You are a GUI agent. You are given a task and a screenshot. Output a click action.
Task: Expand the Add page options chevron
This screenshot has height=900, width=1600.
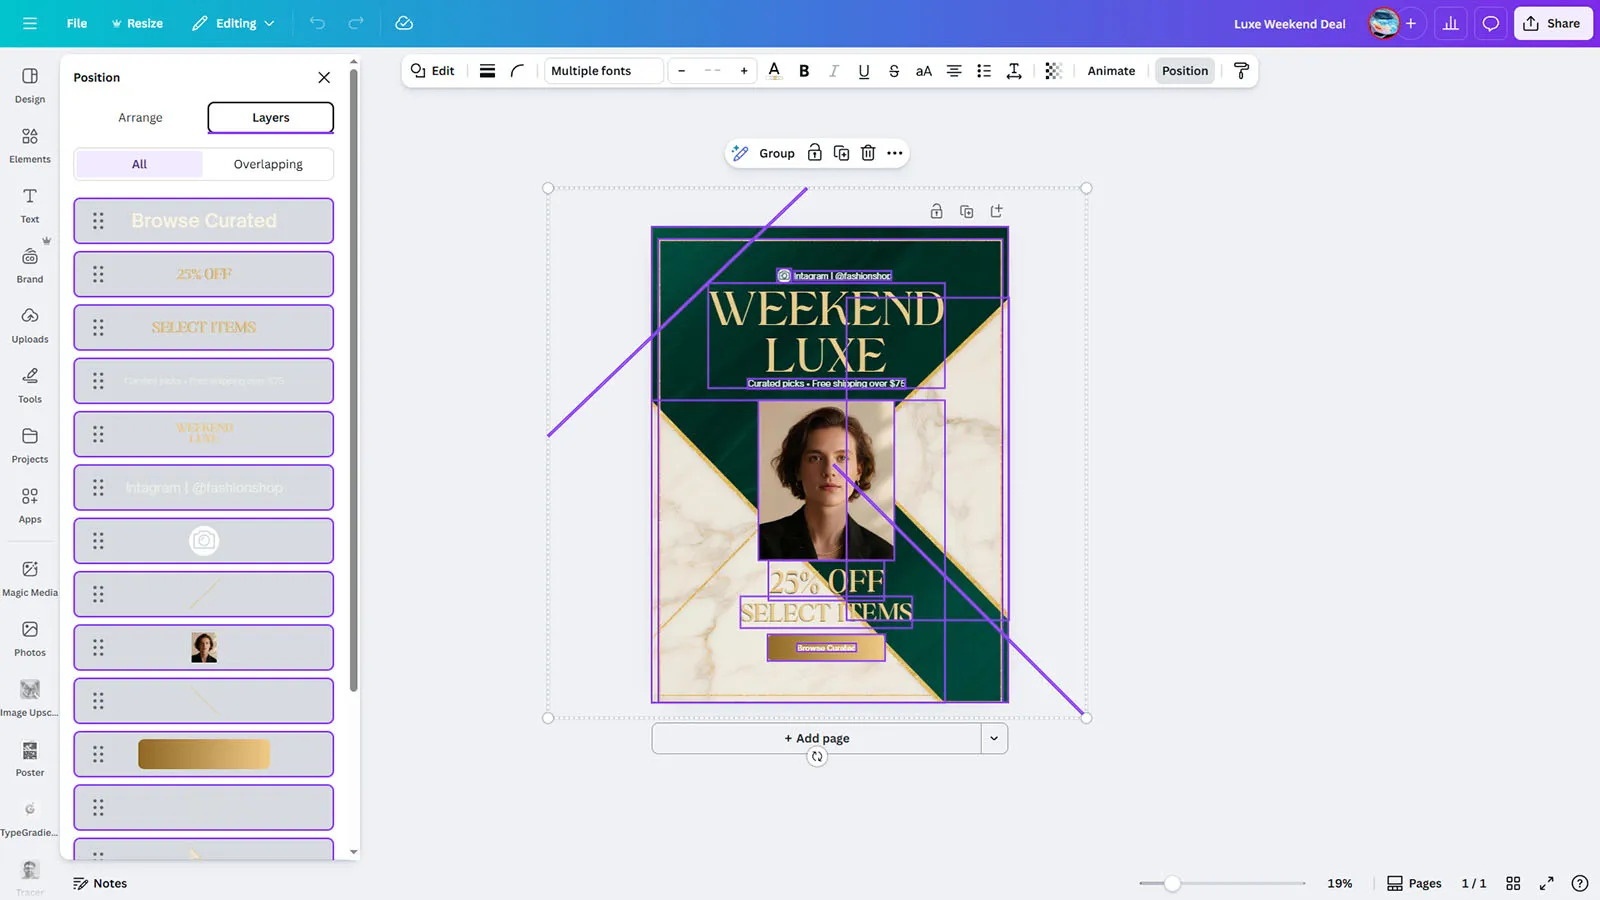[x=994, y=738]
